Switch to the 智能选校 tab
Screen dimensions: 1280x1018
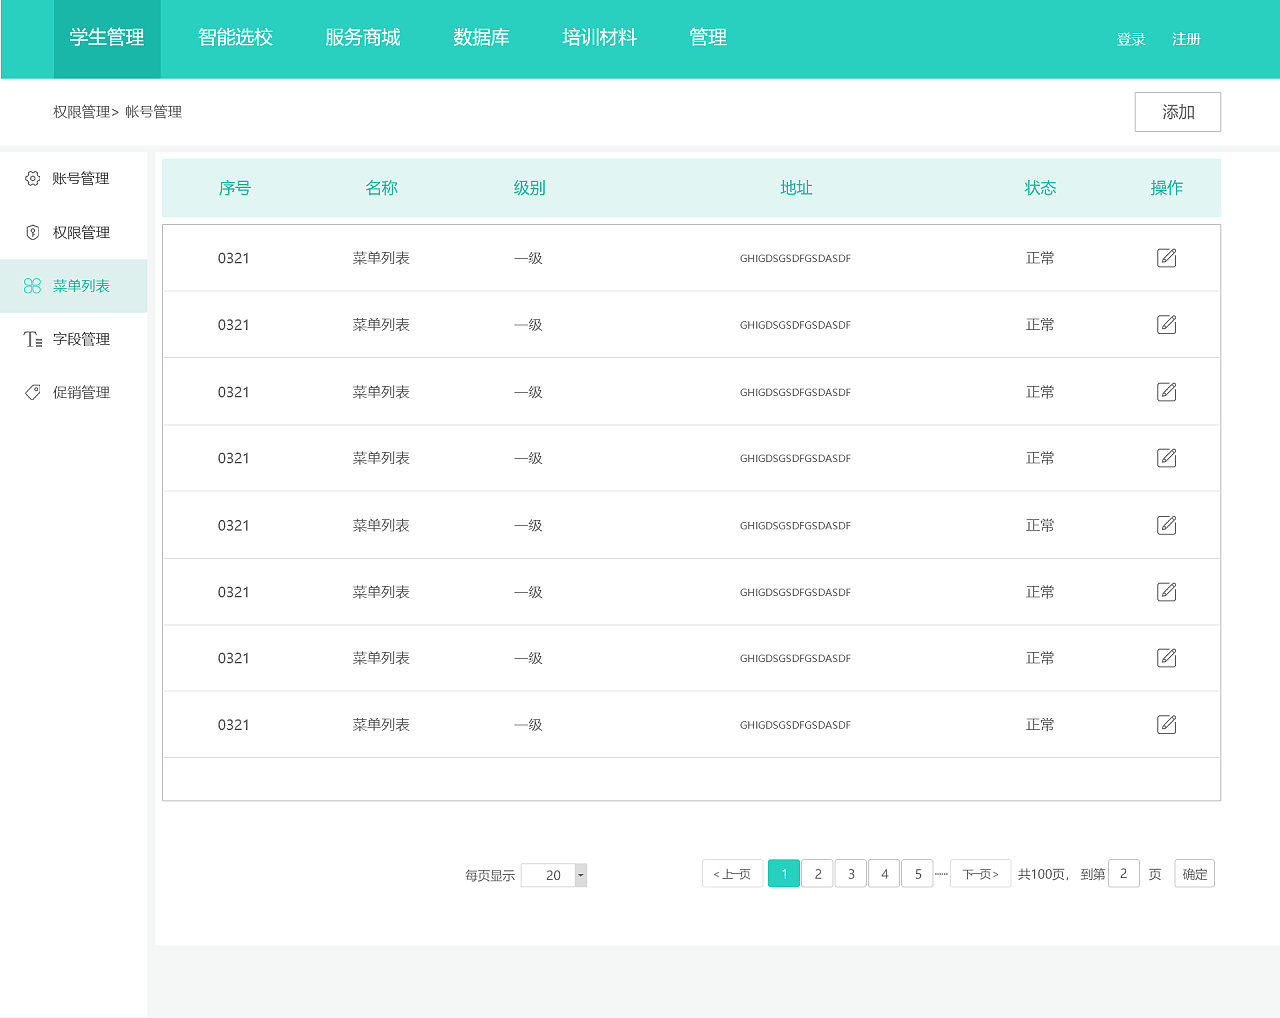point(235,37)
